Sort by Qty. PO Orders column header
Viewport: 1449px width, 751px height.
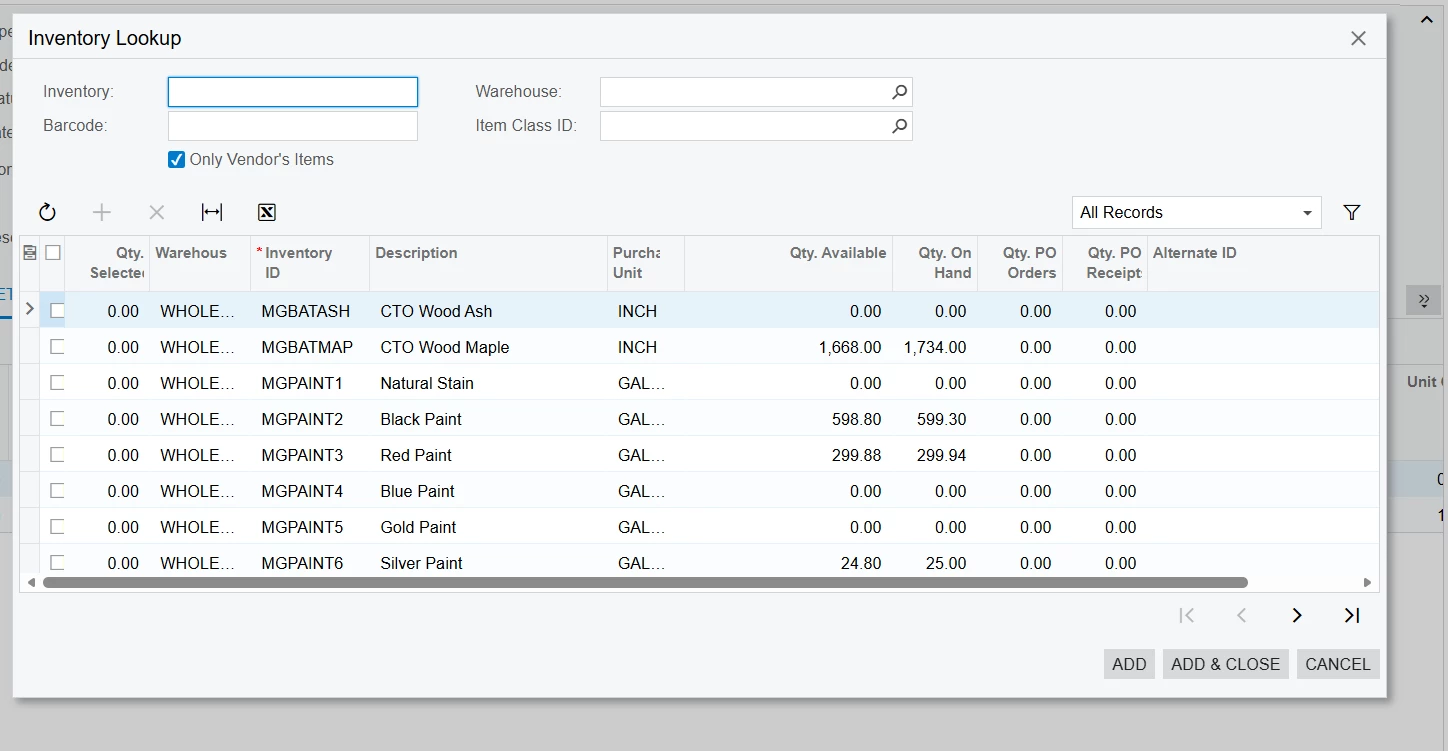(1020, 263)
